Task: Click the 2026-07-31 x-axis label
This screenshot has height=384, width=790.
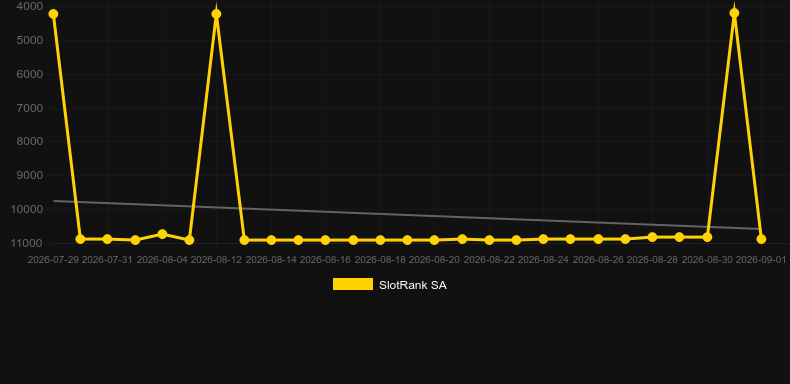Action: click(x=107, y=260)
